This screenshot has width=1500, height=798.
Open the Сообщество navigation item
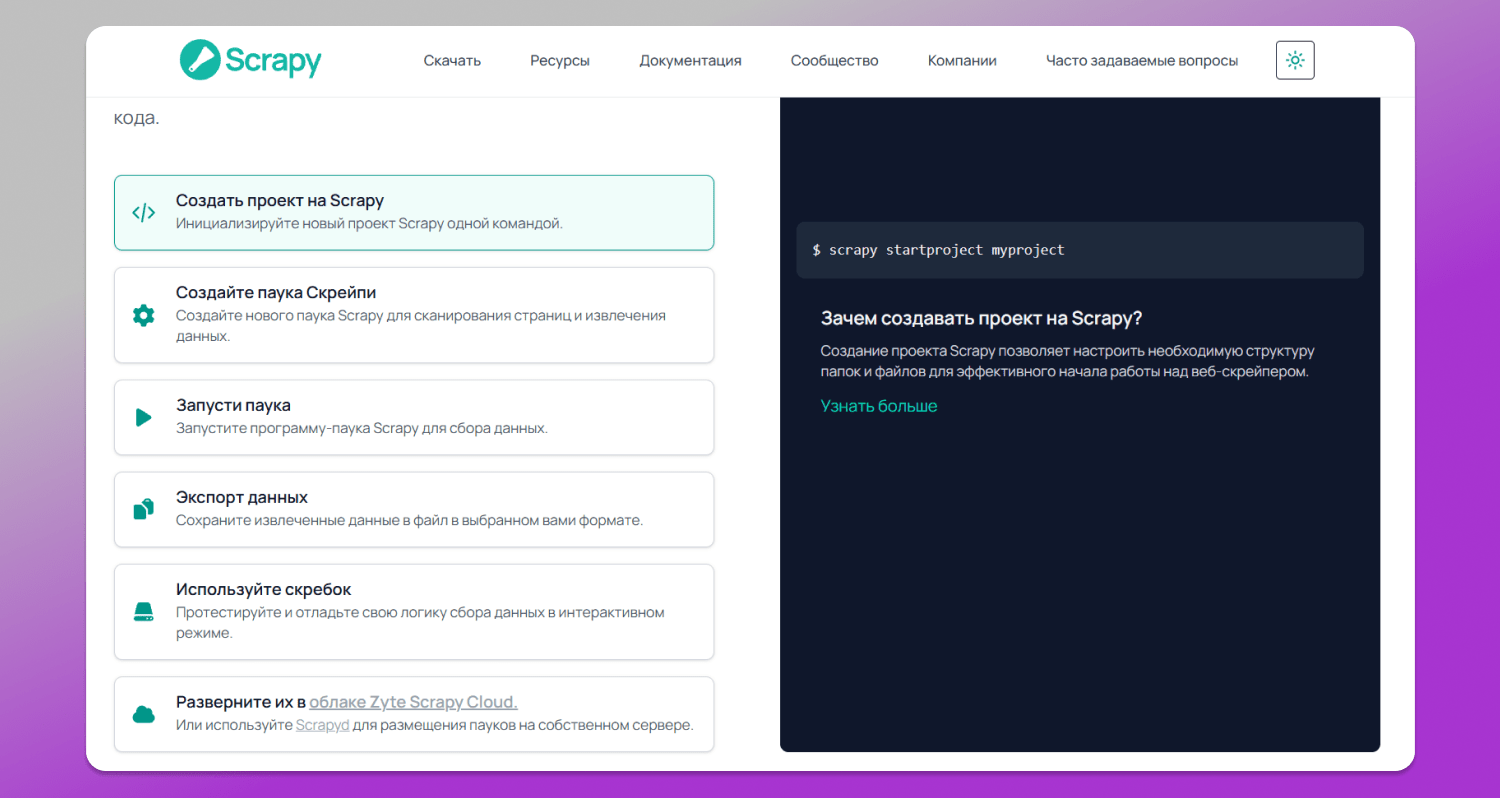tap(834, 60)
